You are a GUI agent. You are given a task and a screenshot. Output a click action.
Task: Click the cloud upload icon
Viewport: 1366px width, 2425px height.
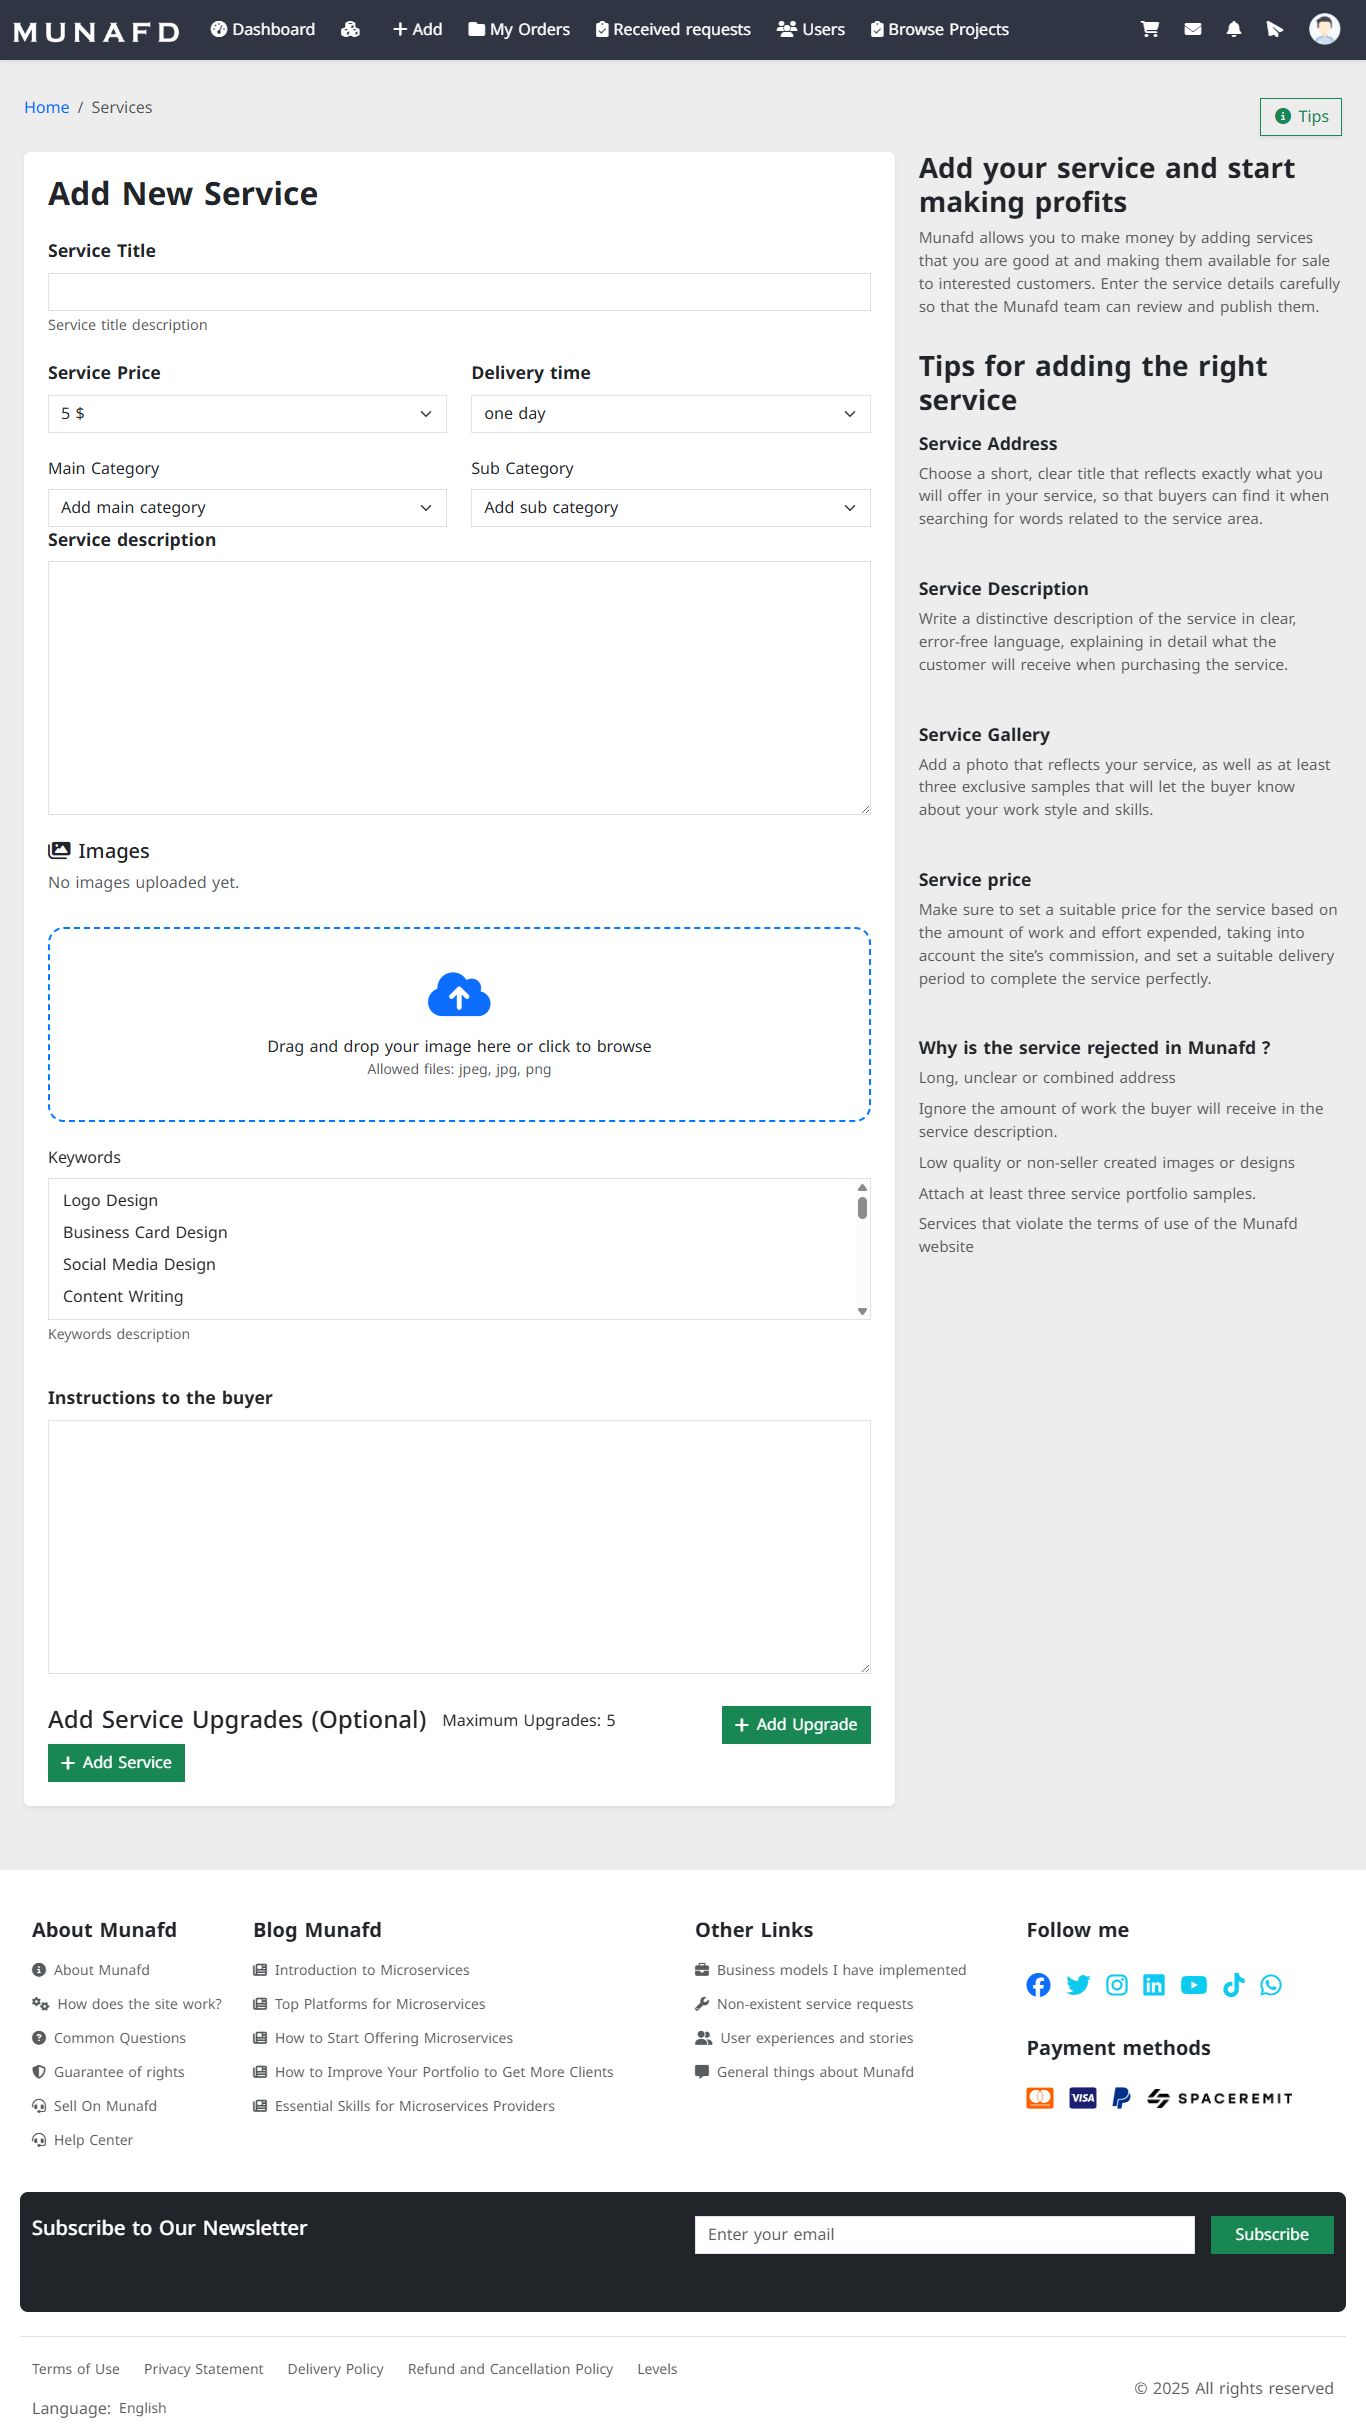coord(459,994)
